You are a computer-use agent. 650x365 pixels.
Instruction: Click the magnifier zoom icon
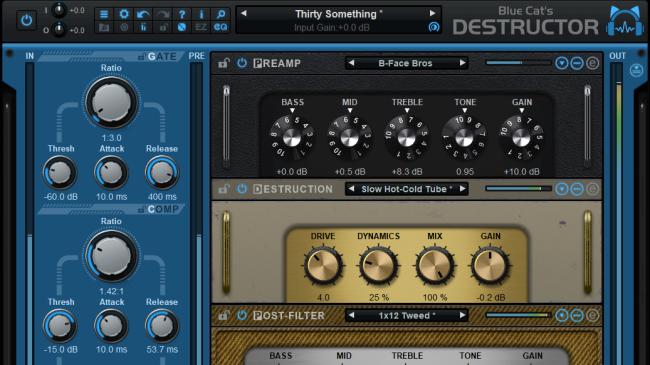(221, 14)
